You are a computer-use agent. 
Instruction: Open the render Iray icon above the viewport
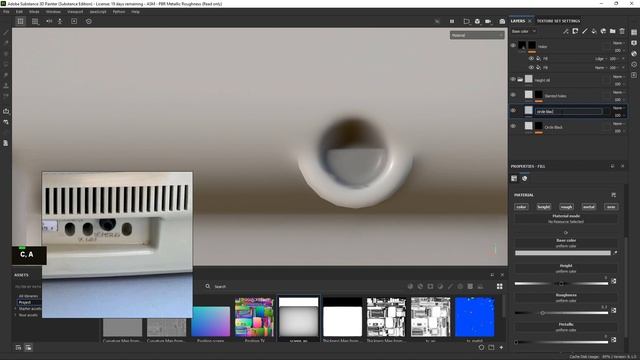[x=477, y=21]
